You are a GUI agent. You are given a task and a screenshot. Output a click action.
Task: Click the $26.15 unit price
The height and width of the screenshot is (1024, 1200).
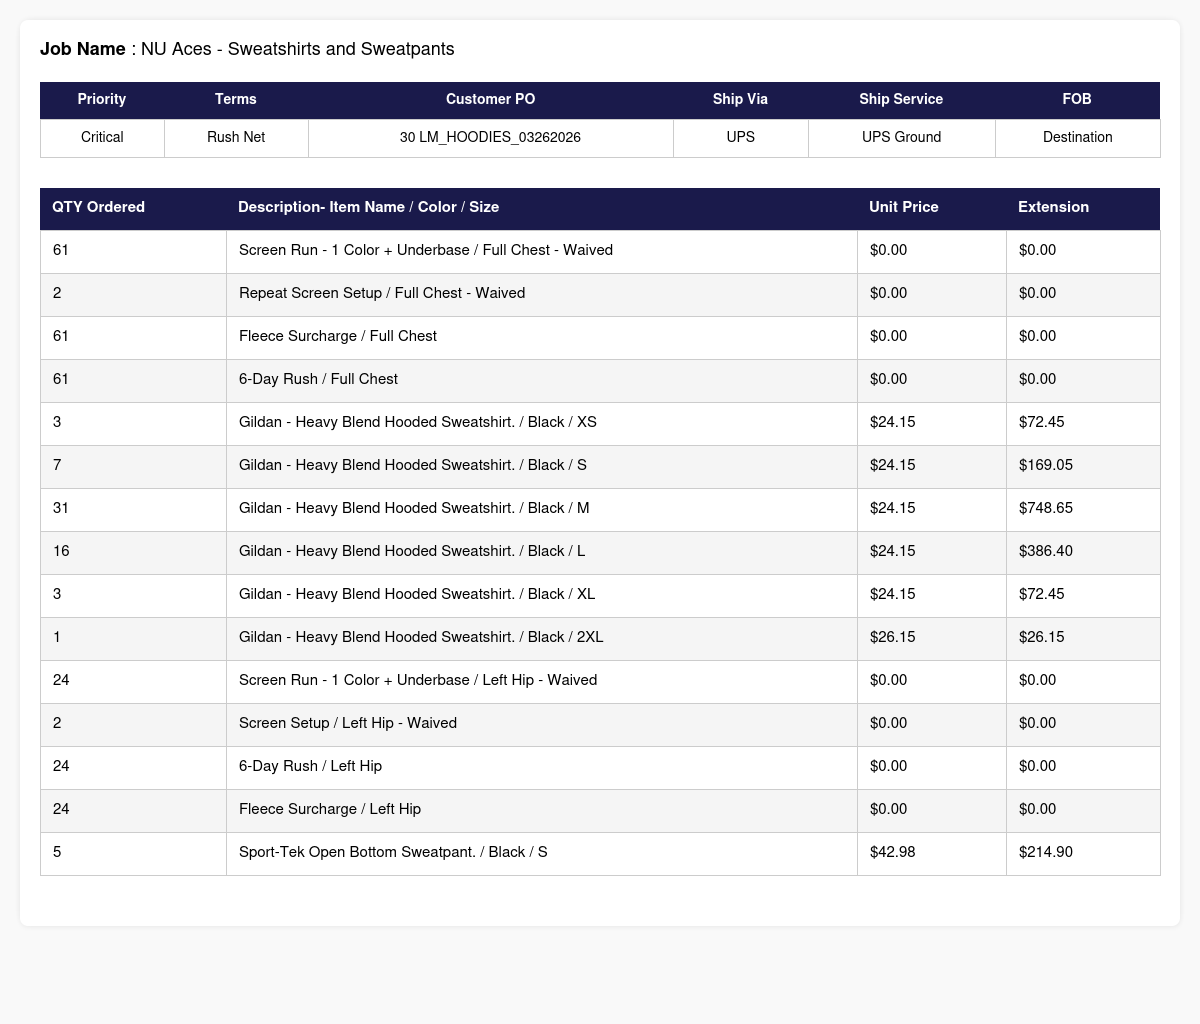pyautogui.click(x=893, y=637)
